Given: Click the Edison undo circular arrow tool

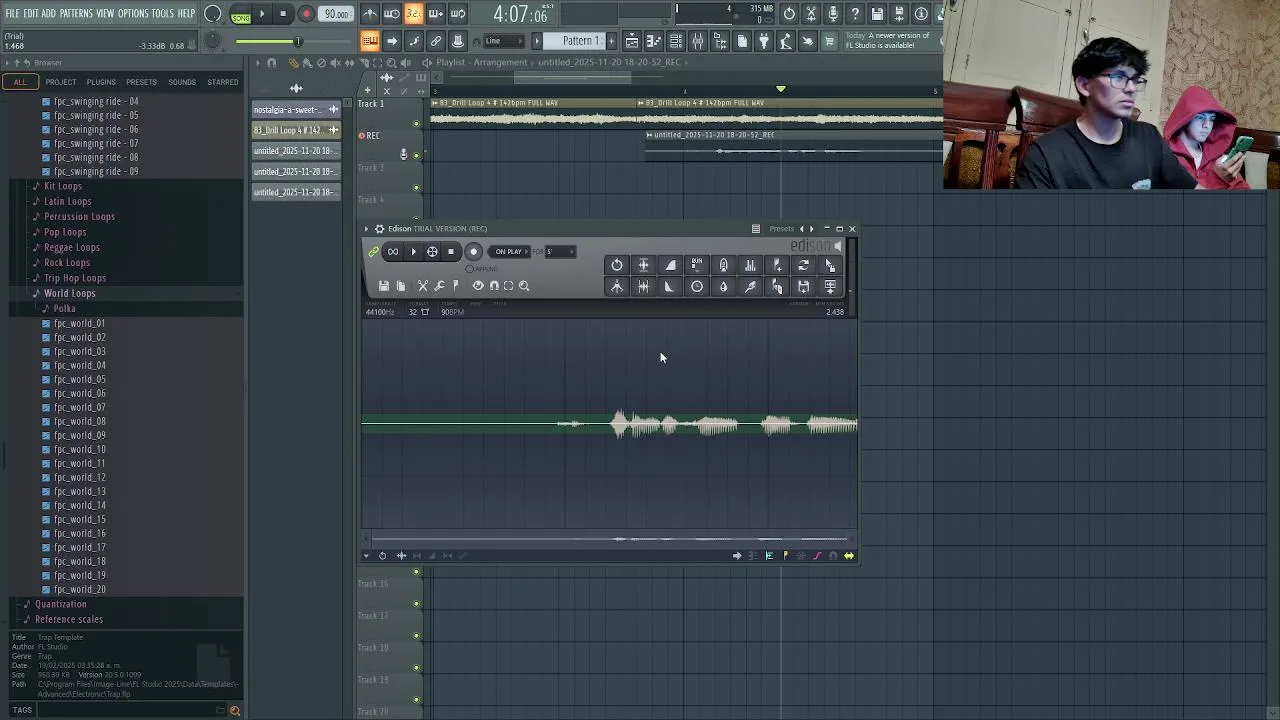Looking at the screenshot, I should click(617, 265).
